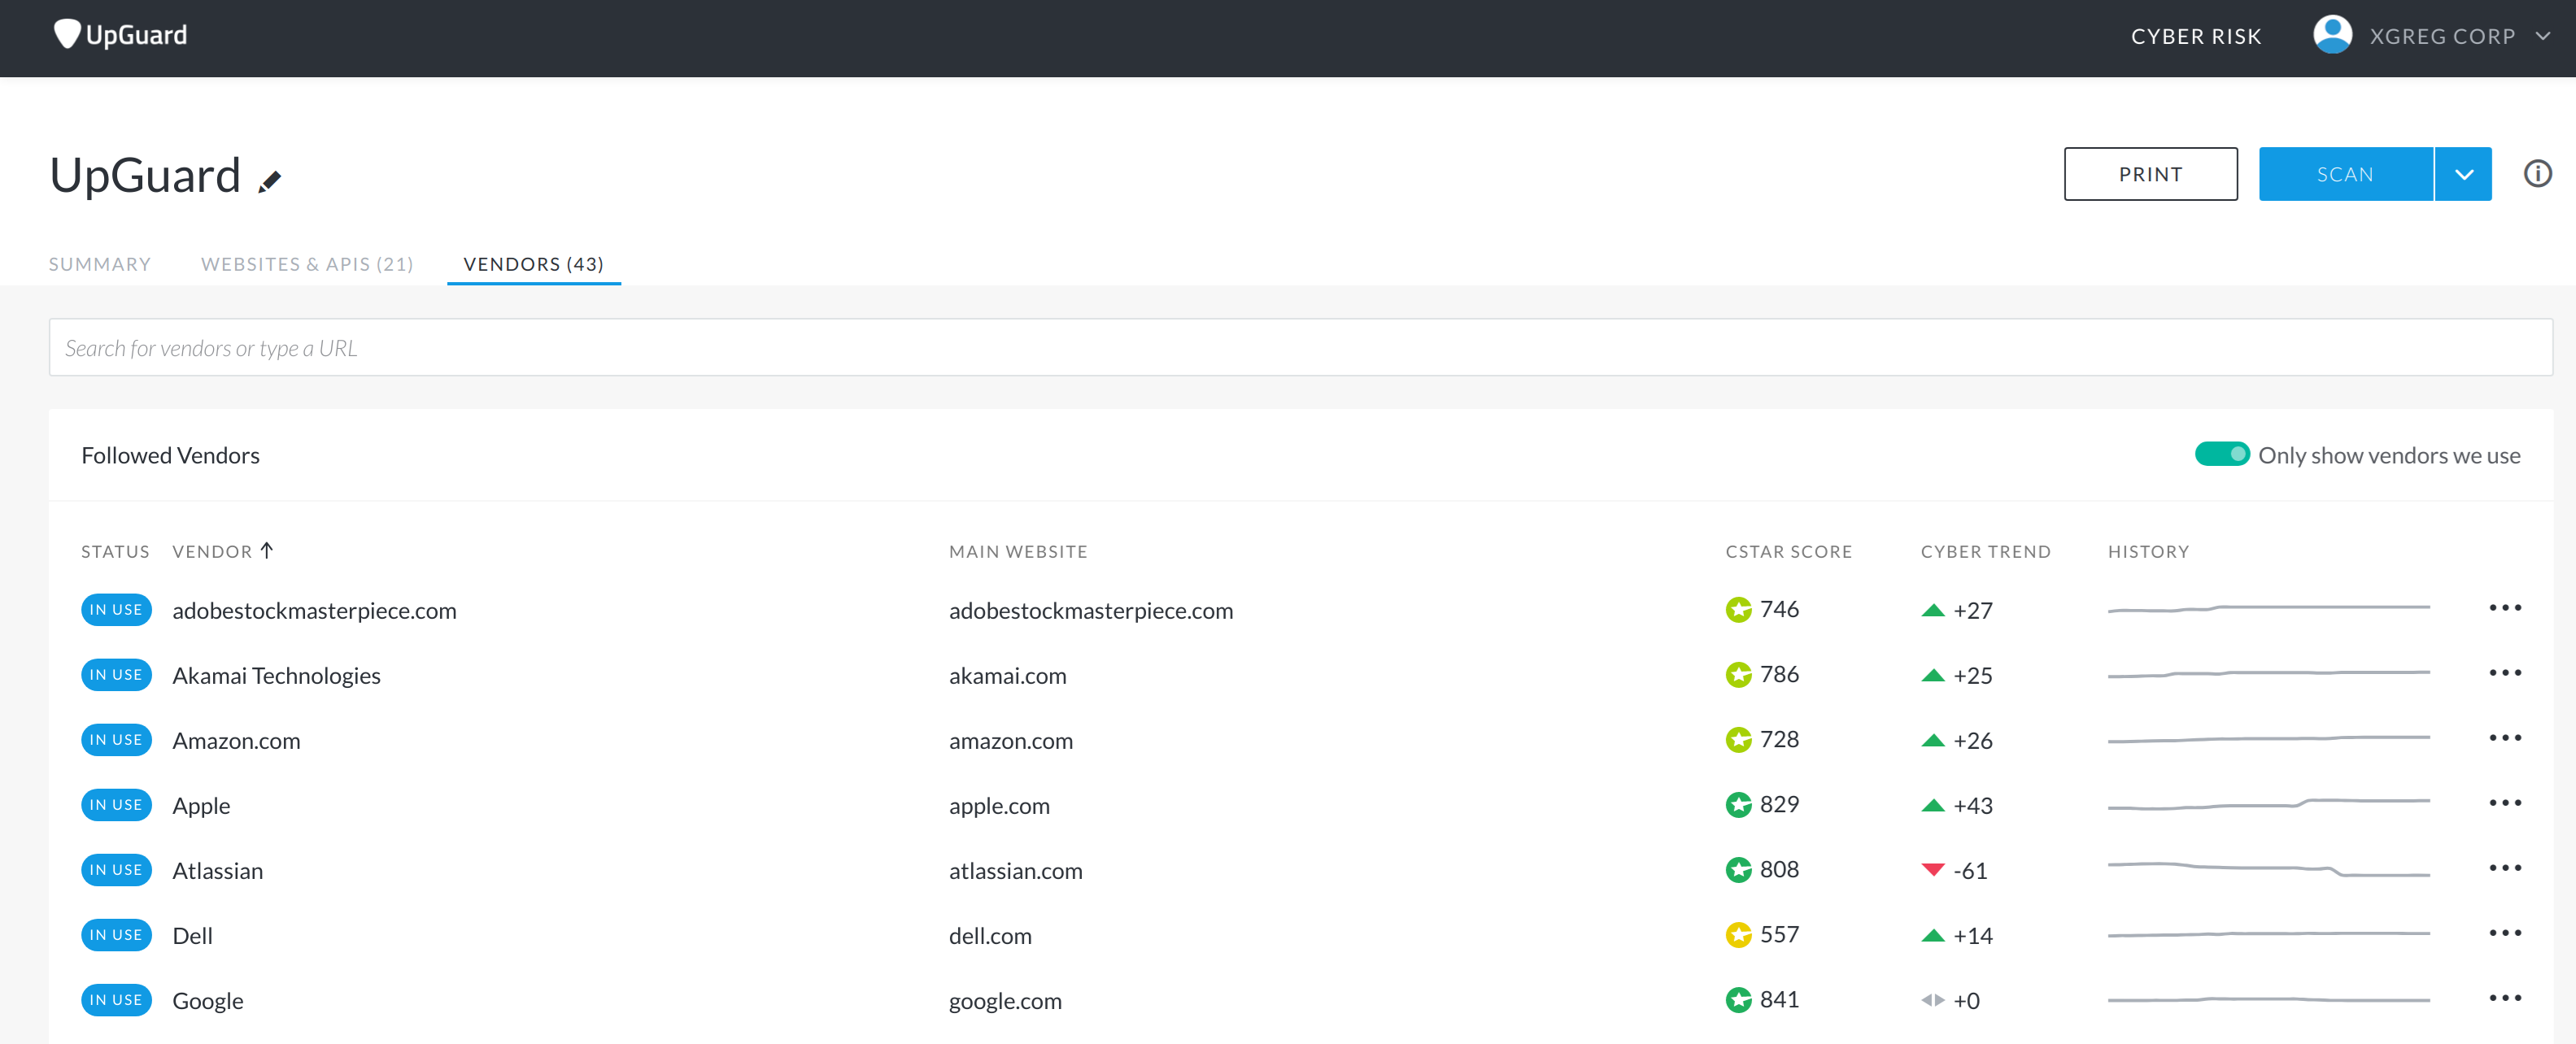
Task: Click the neutral trend arrows icon for Google
Action: click(1933, 1000)
